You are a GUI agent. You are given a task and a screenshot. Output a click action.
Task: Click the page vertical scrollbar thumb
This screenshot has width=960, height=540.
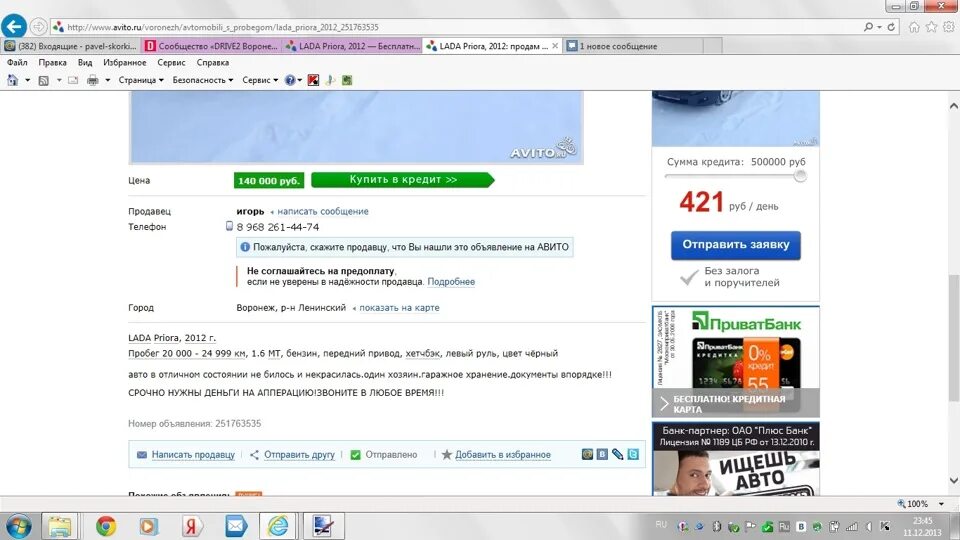coord(953,339)
